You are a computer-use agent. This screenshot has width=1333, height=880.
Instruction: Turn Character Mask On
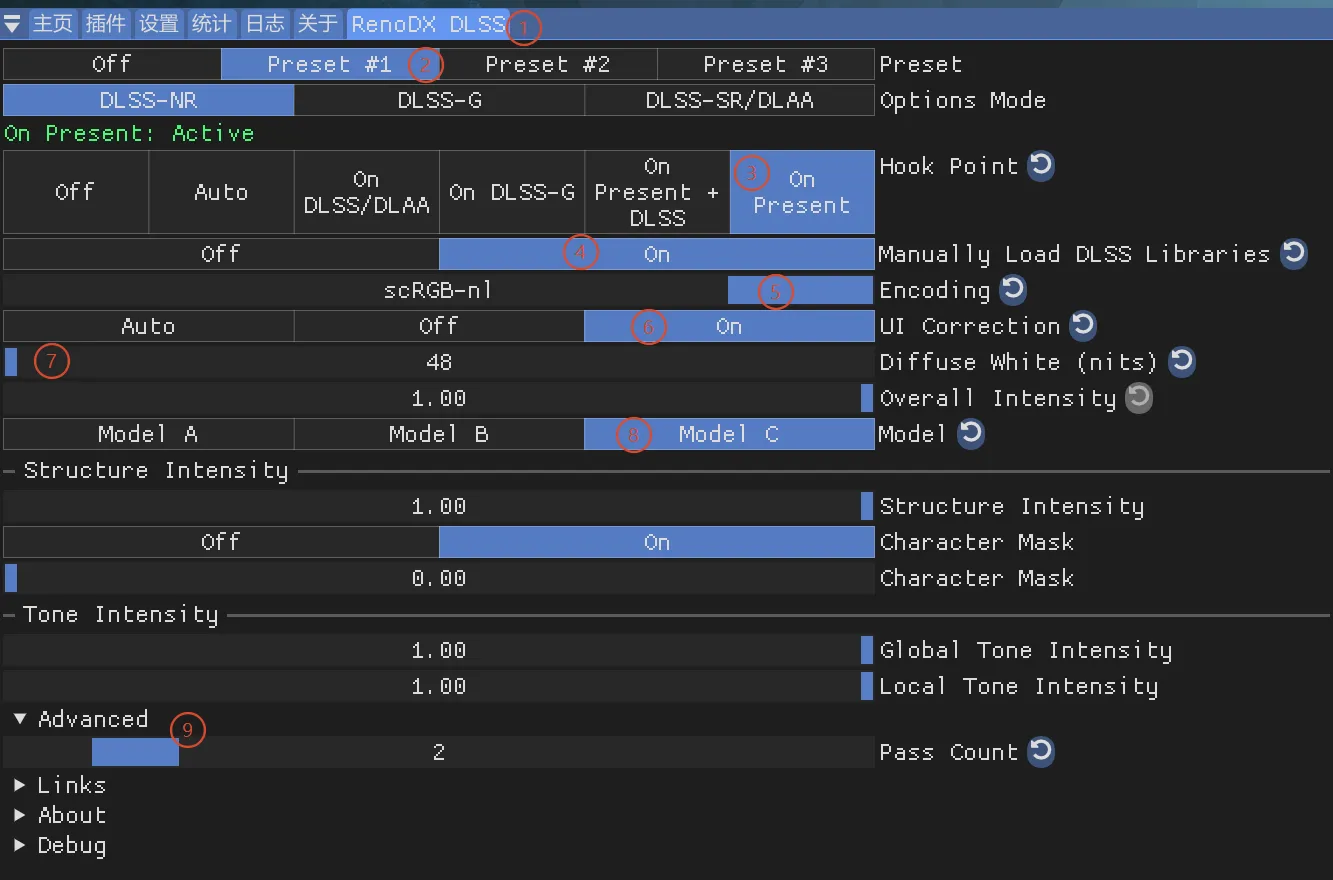pyautogui.click(x=657, y=542)
